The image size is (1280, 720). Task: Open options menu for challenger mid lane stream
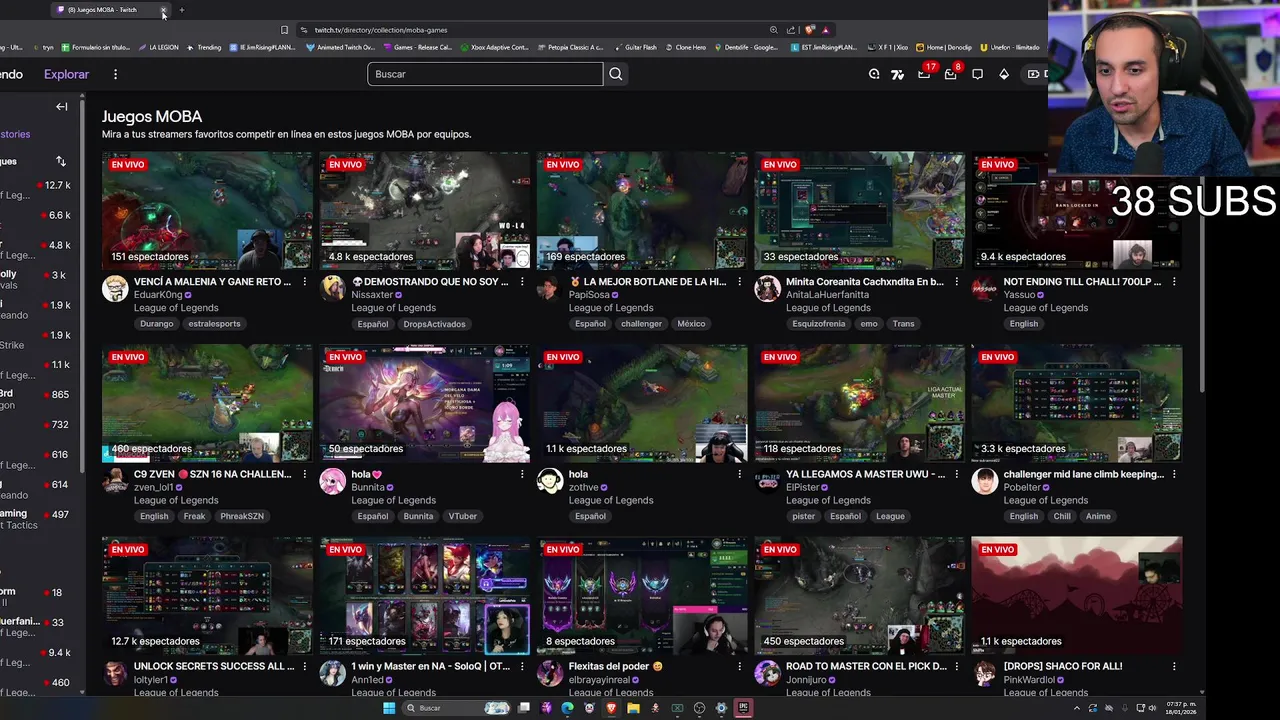click(1174, 474)
